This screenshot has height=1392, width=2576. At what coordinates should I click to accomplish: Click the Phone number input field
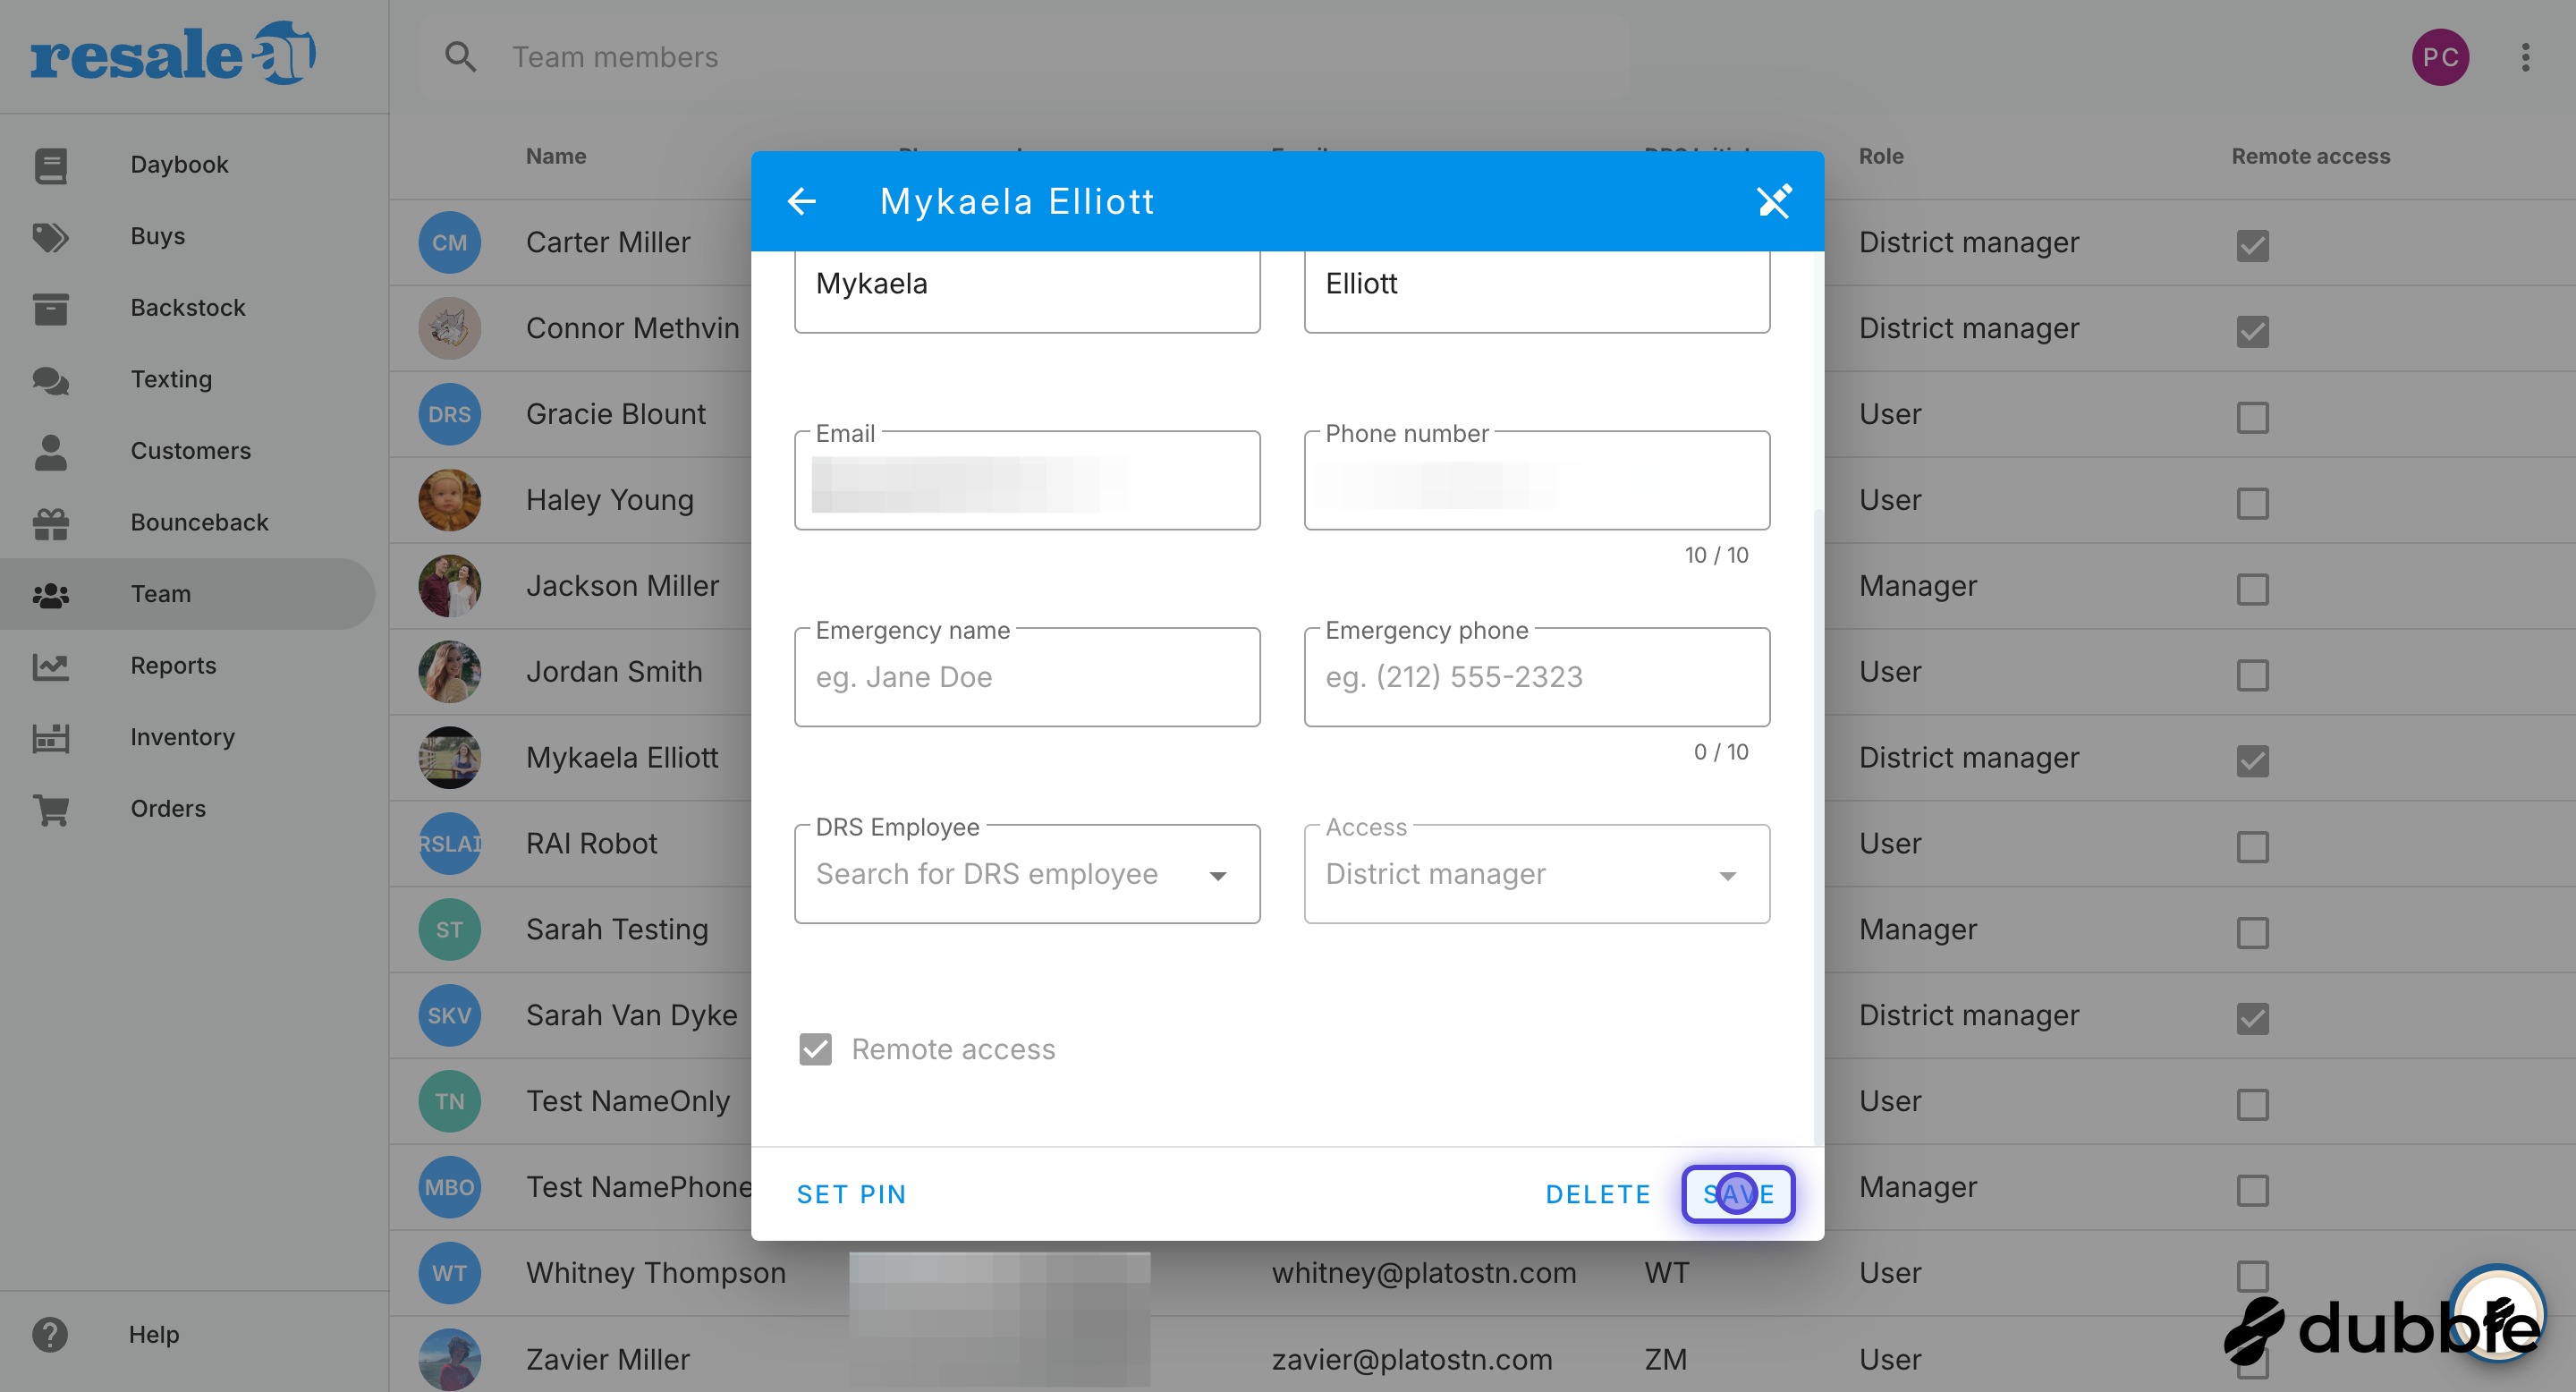tap(1537, 481)
